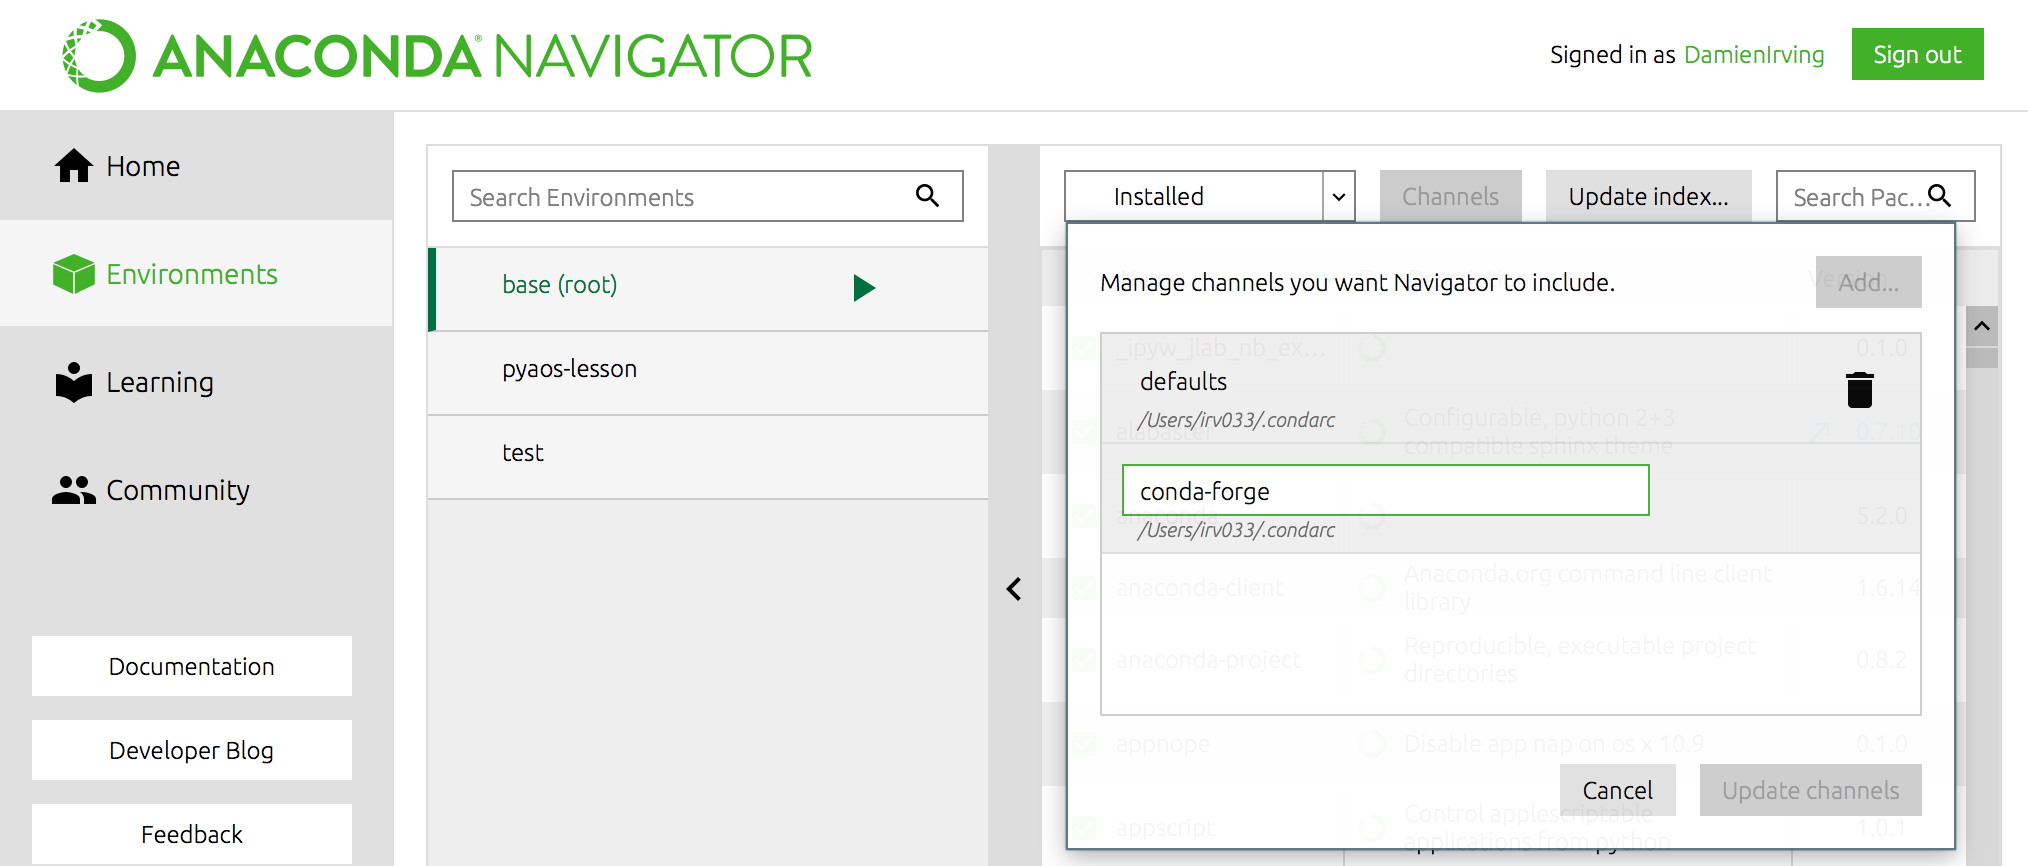Click the Anaconda Navigator logo icon

tap(98, 56)
